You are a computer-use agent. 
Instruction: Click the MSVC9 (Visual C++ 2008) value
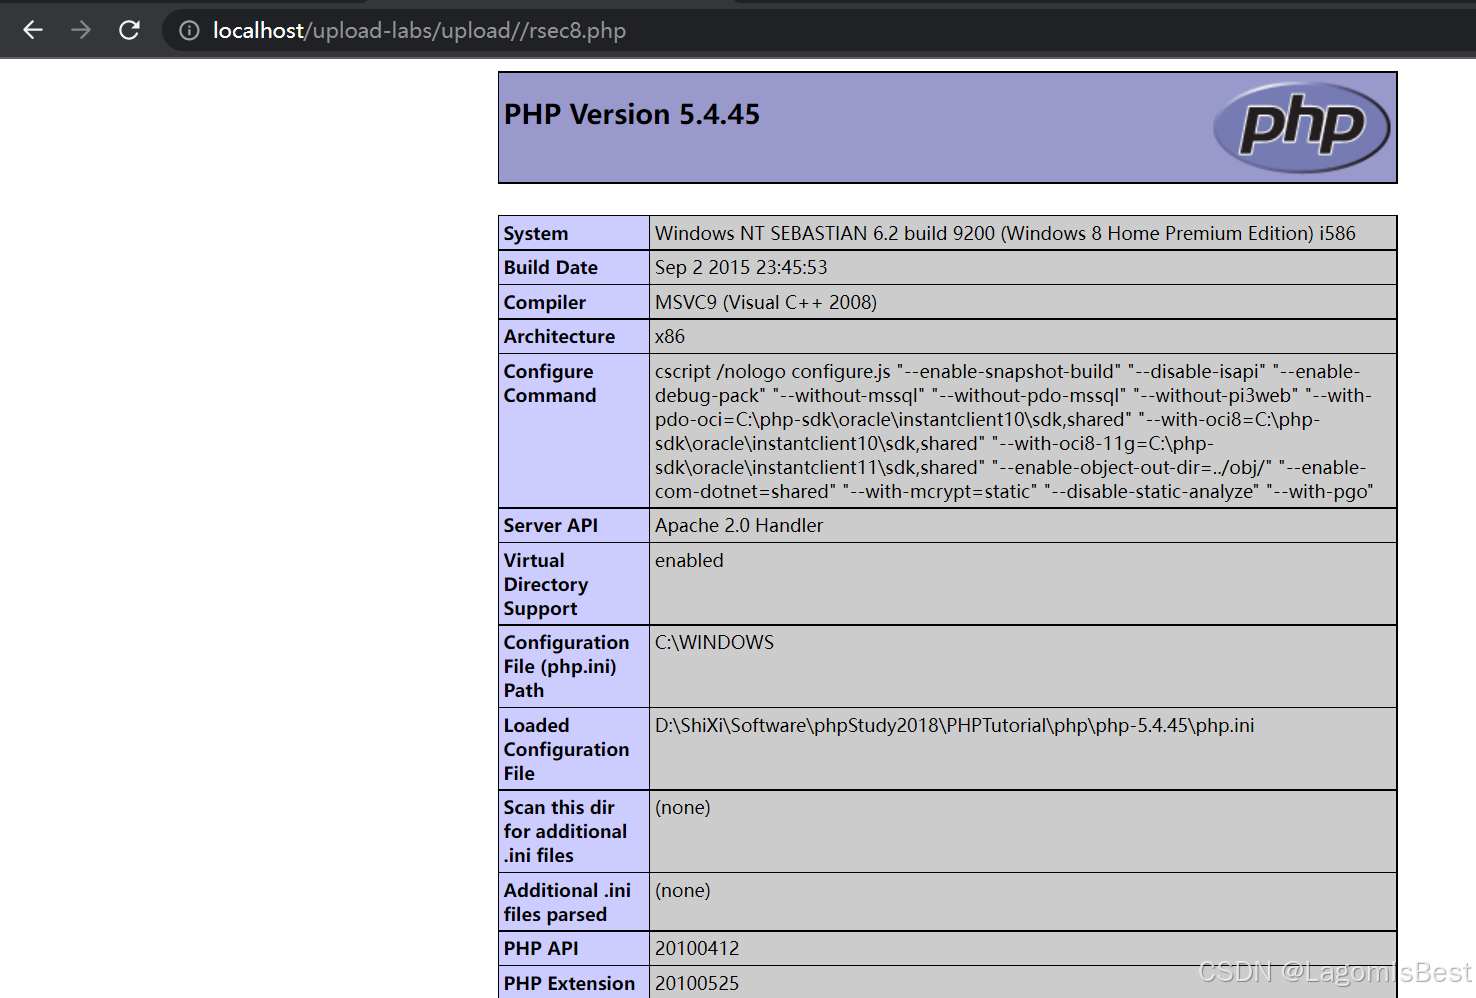tap(766, 302)
